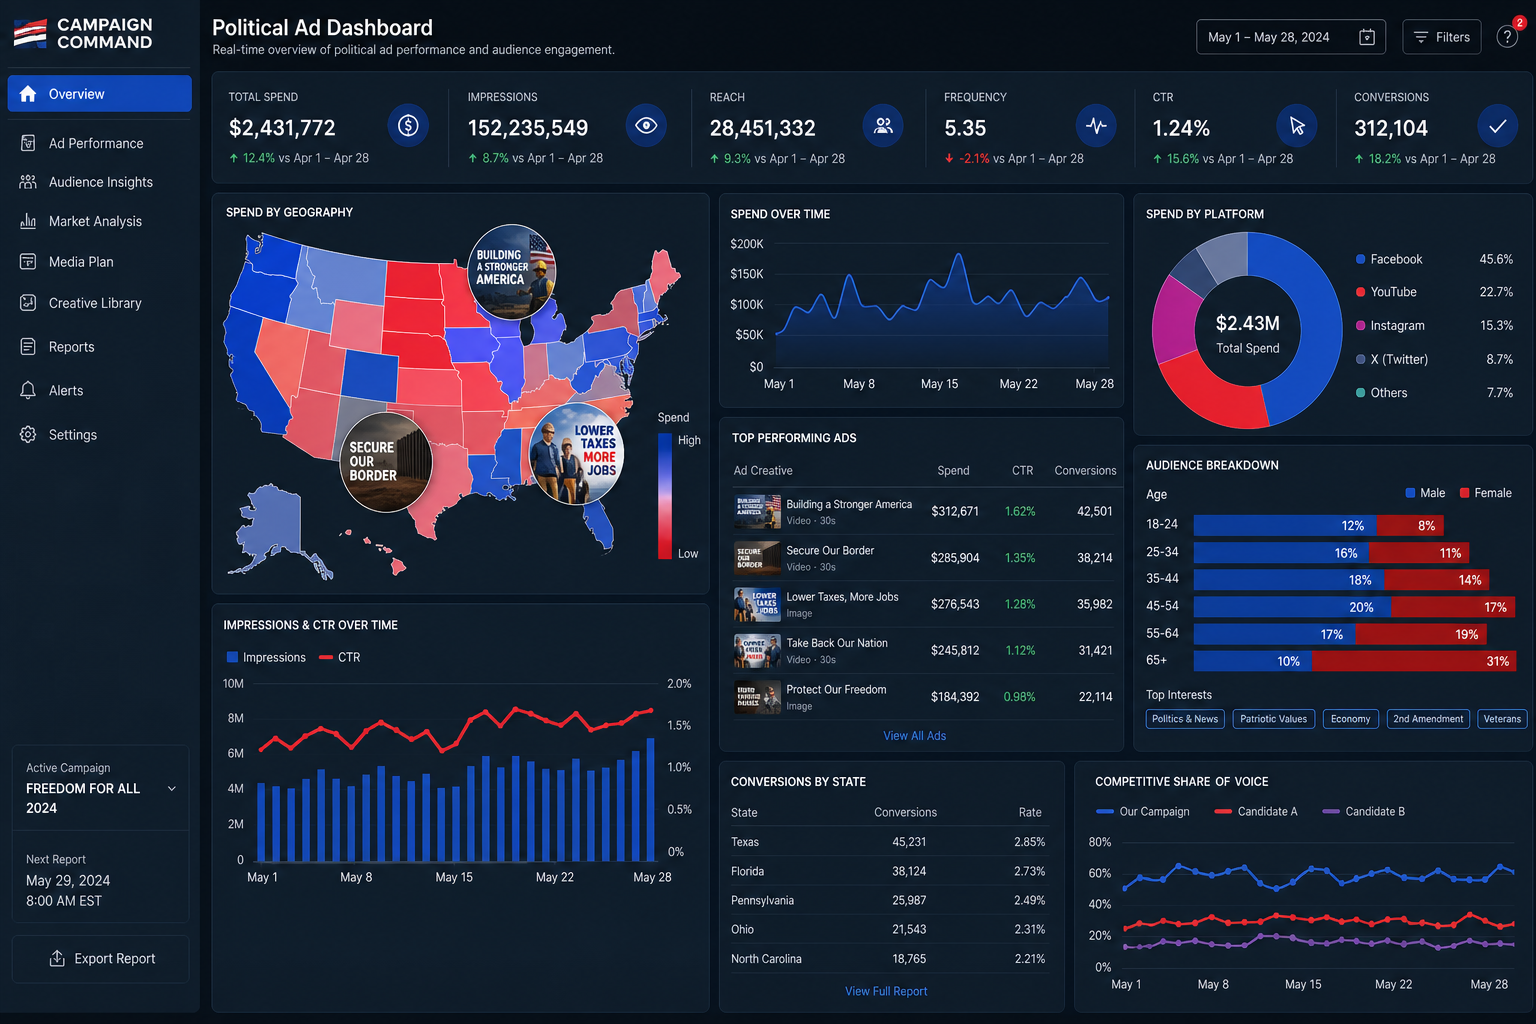Screen dimensions: 1536x1024
Task: Click the Media Plan icon
Action: coord(28,262)
